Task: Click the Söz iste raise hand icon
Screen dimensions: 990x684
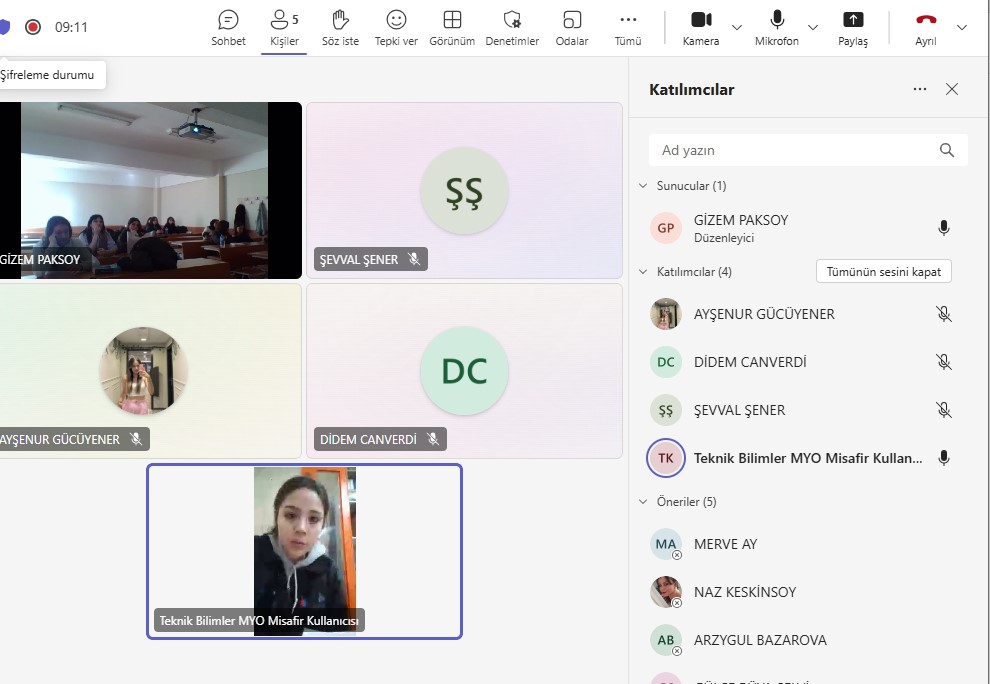Action: 340,27
